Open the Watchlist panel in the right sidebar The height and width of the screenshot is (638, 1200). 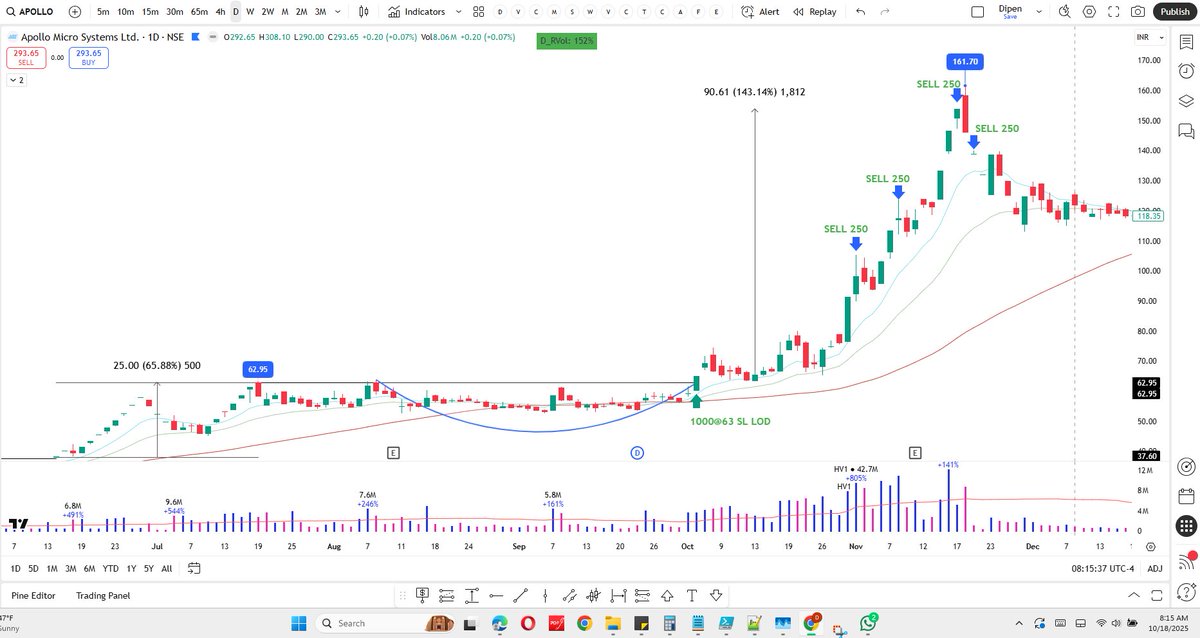[x=1185, y=41]
